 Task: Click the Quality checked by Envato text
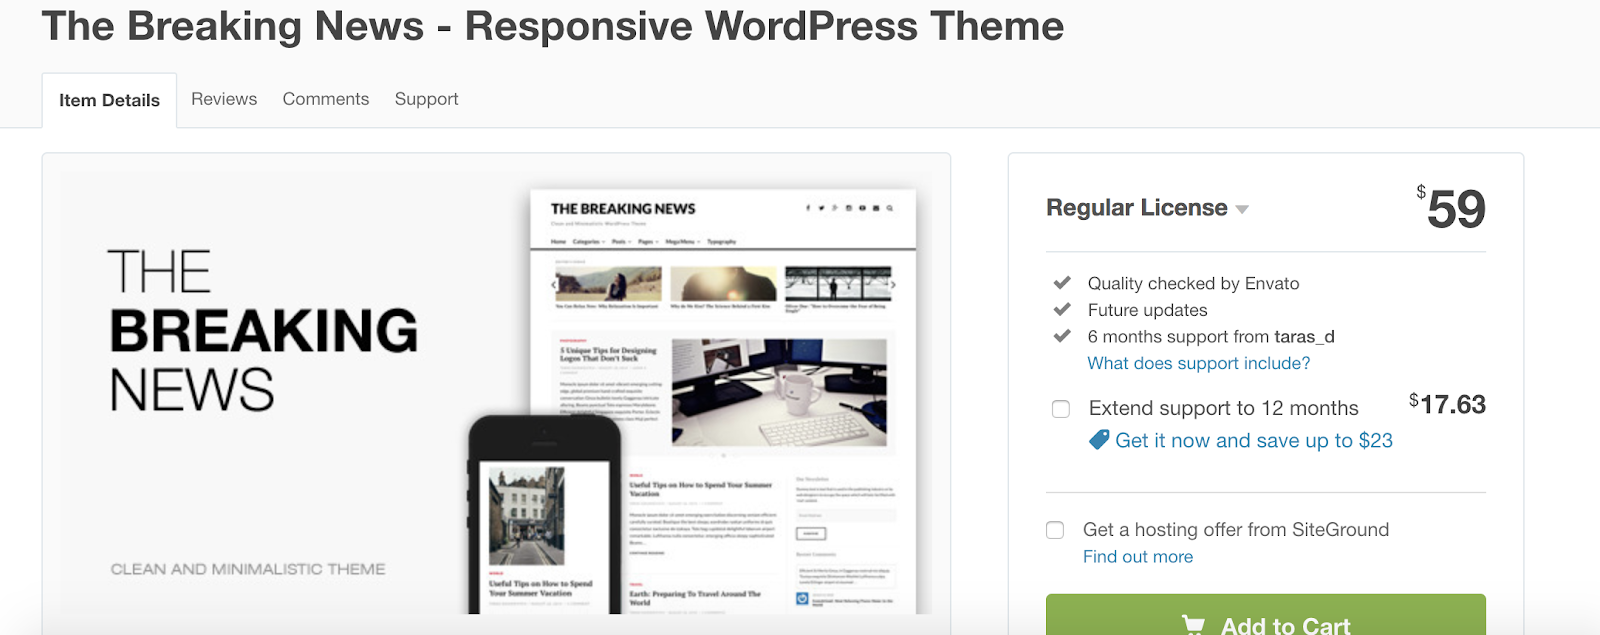[x=1193, y=283]
